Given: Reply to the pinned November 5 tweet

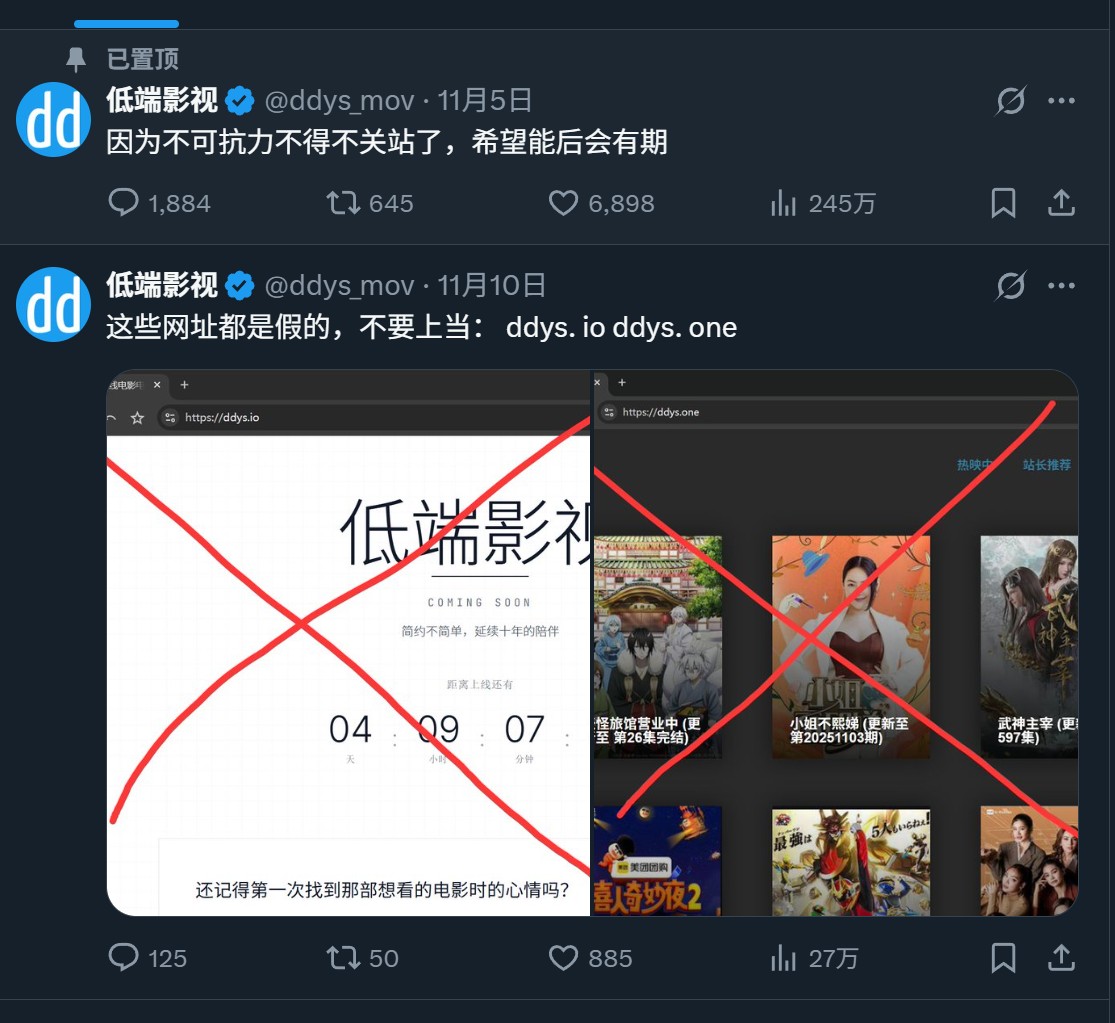Looking at the screenshot, I should tap(123, 203).
